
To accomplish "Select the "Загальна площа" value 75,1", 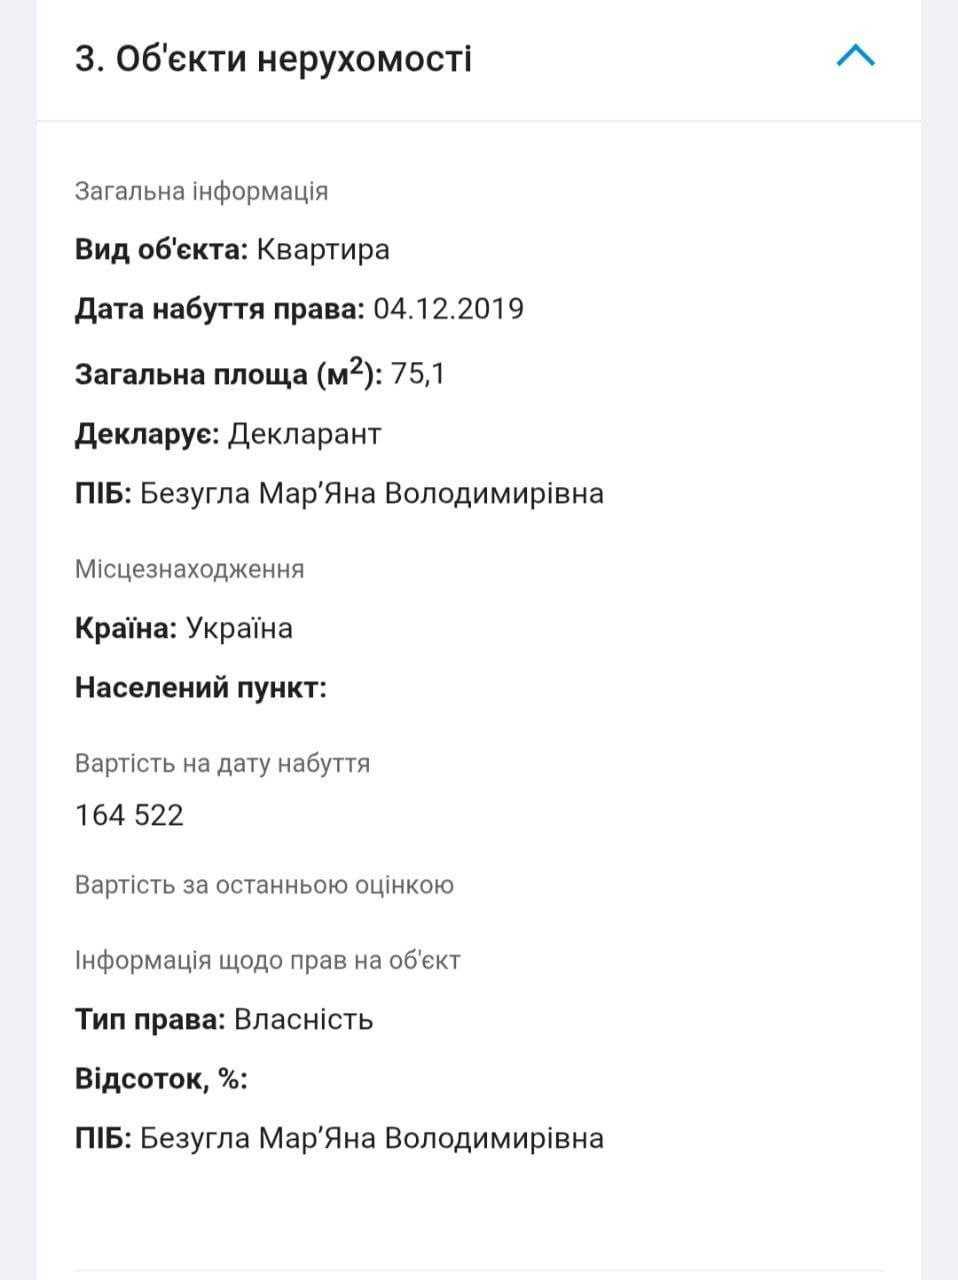I will tap(418, 374).
